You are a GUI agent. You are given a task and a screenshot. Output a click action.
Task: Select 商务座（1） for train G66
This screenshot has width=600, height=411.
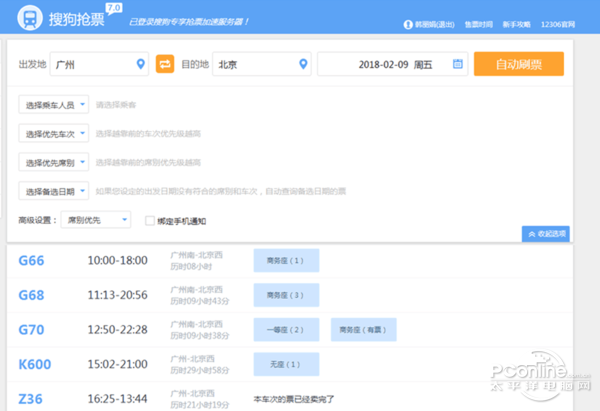click(x=286, y=261)
